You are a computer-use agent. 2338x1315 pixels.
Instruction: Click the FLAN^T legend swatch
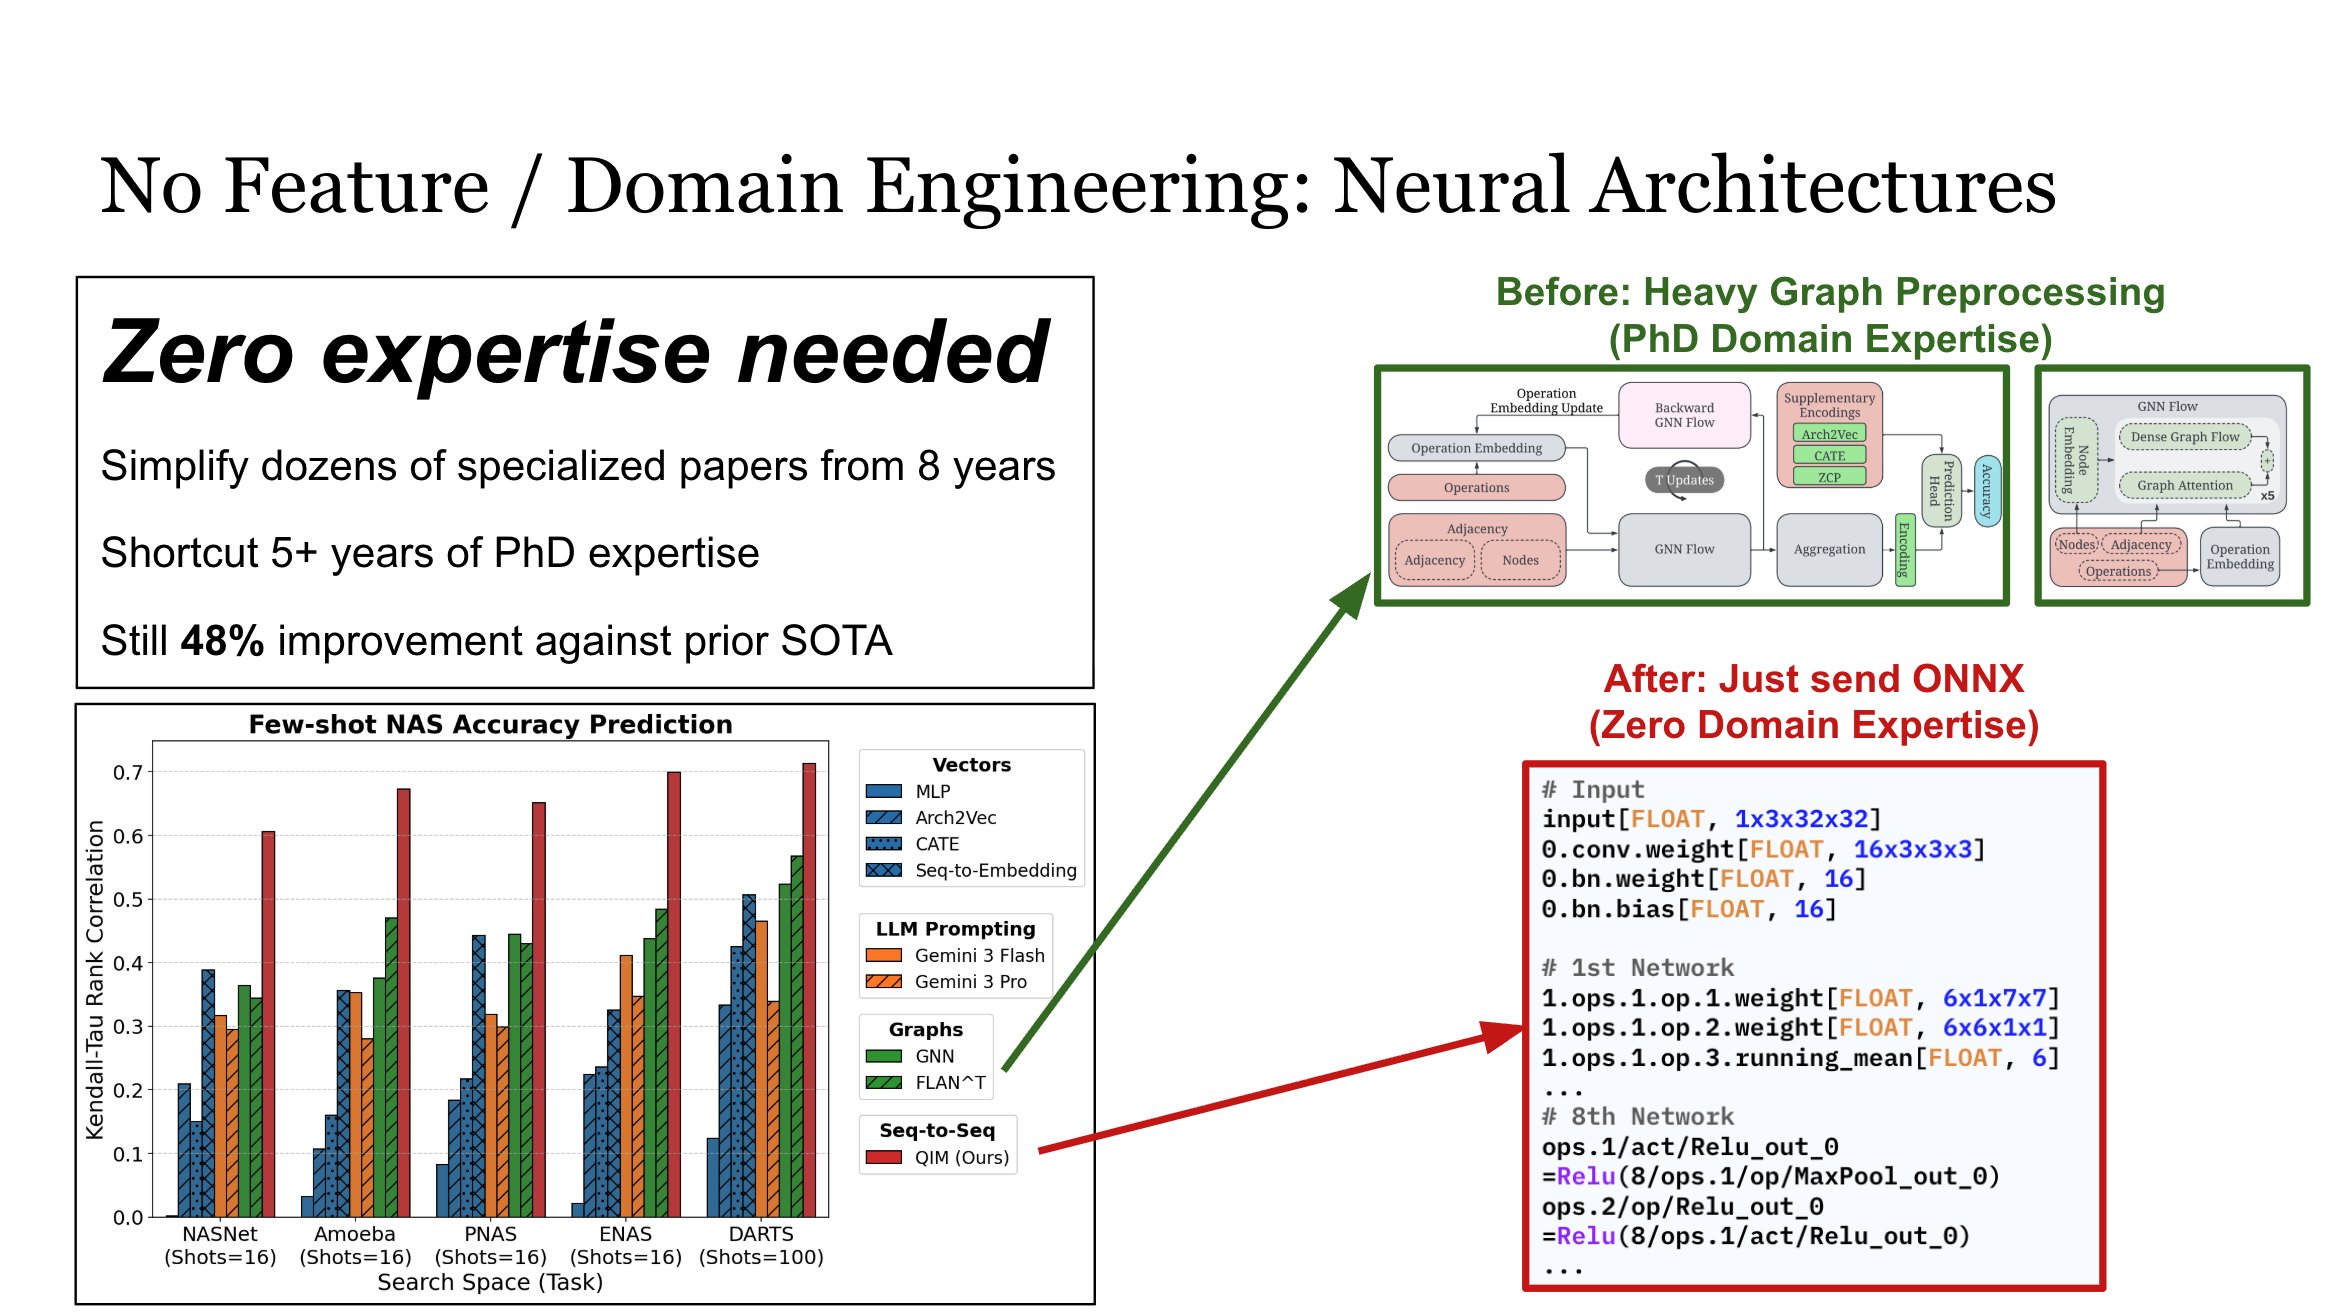click(883, 1082)
